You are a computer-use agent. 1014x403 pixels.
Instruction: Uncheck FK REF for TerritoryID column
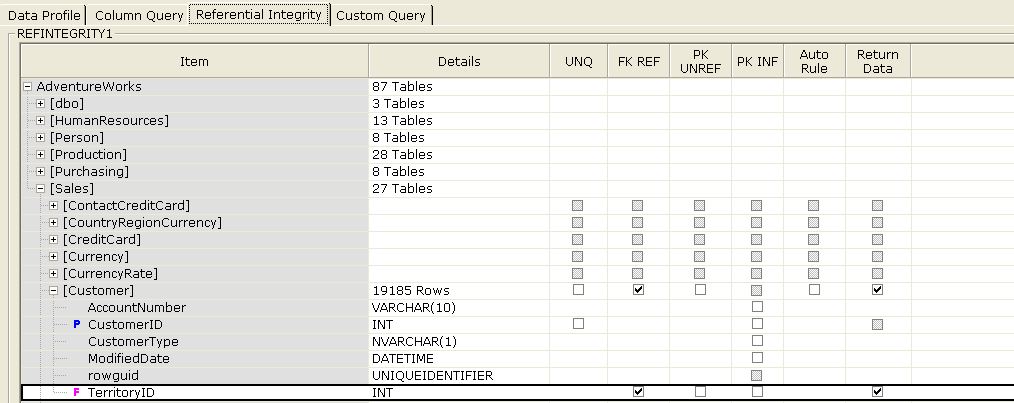click(x=638, y=391)
